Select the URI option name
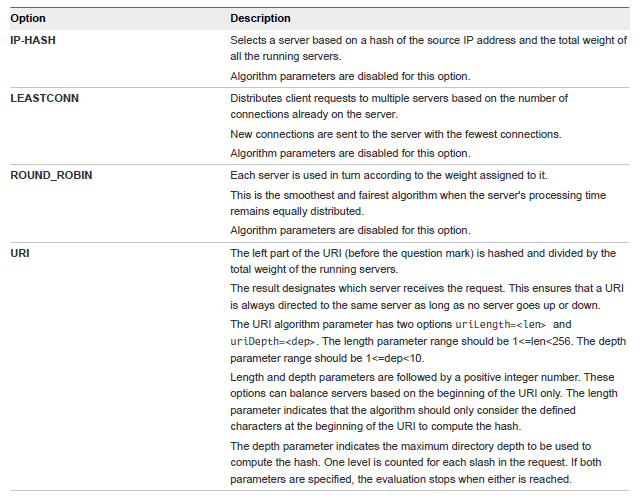The image size is (640, 500). [x=20, y=254]
